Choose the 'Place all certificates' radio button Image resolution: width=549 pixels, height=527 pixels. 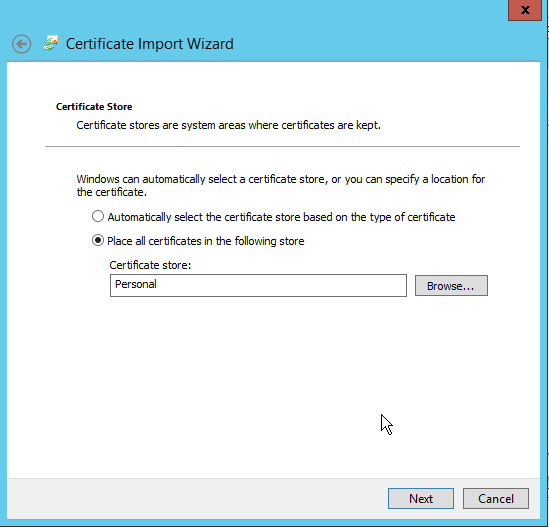98,241
